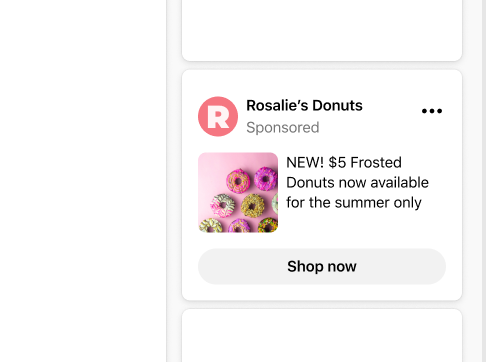Click the "for the summer only" text line
This screenshot has height=362, width=486.
click(x=354, y=203)
